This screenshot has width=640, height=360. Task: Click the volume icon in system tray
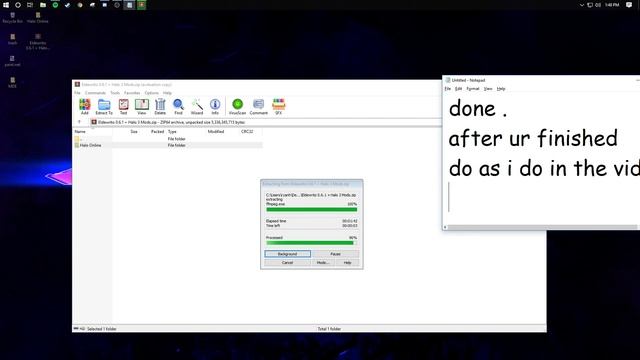point(598,5)
